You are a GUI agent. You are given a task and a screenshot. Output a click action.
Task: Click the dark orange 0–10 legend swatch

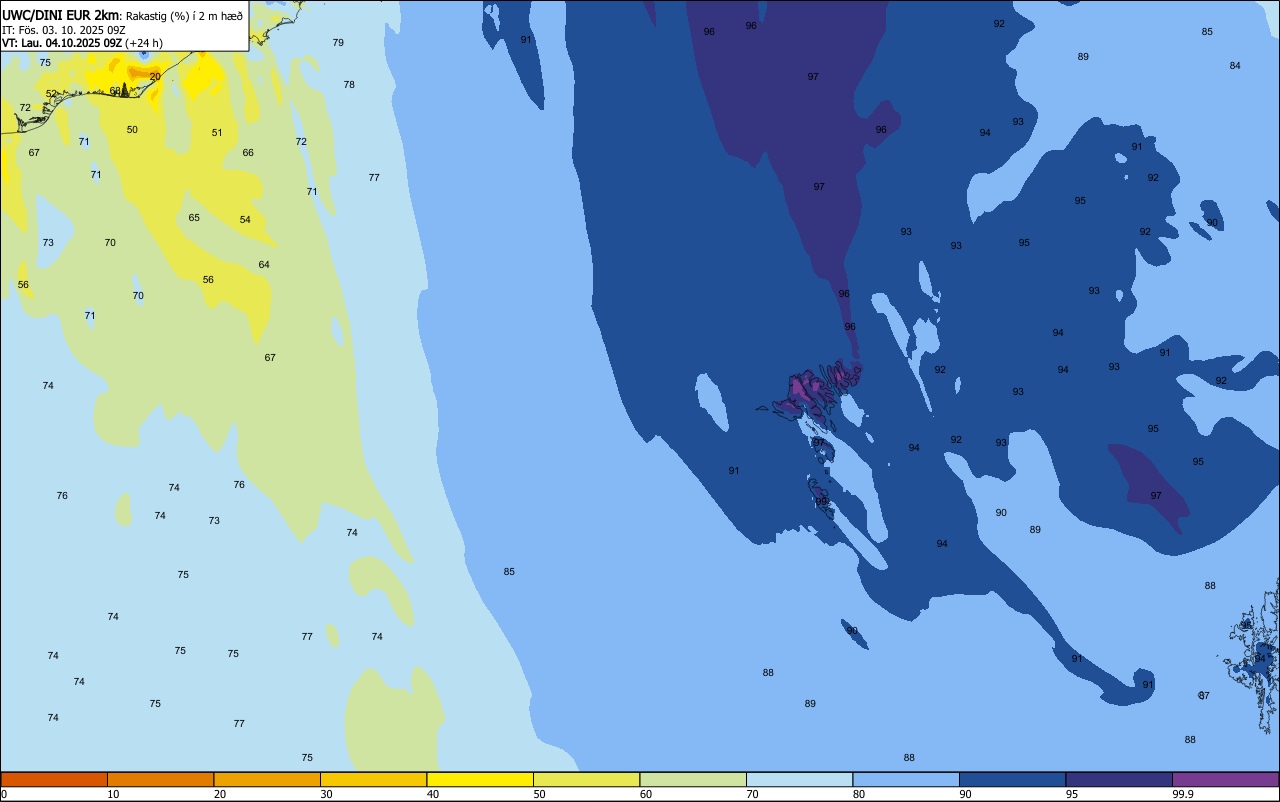pyautogui.click(x=54, y=779)
